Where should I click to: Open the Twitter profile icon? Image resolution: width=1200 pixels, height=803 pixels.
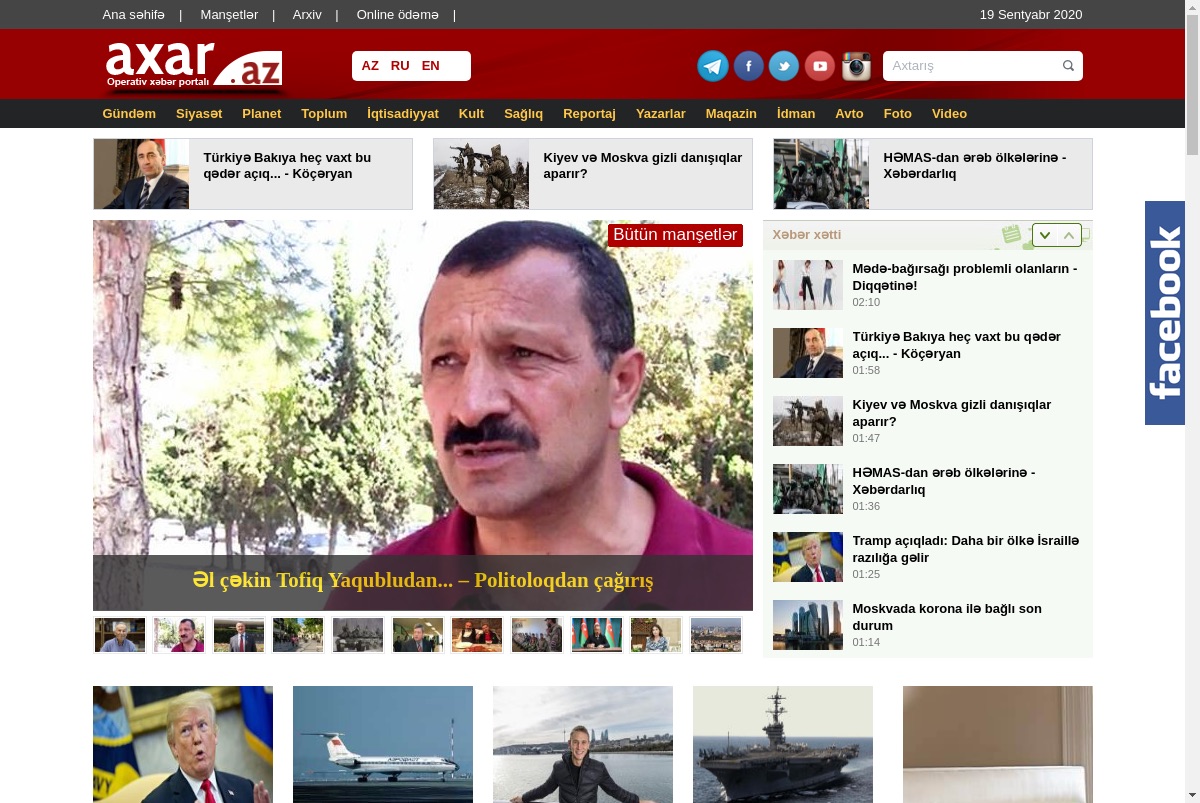click(784, 66)
